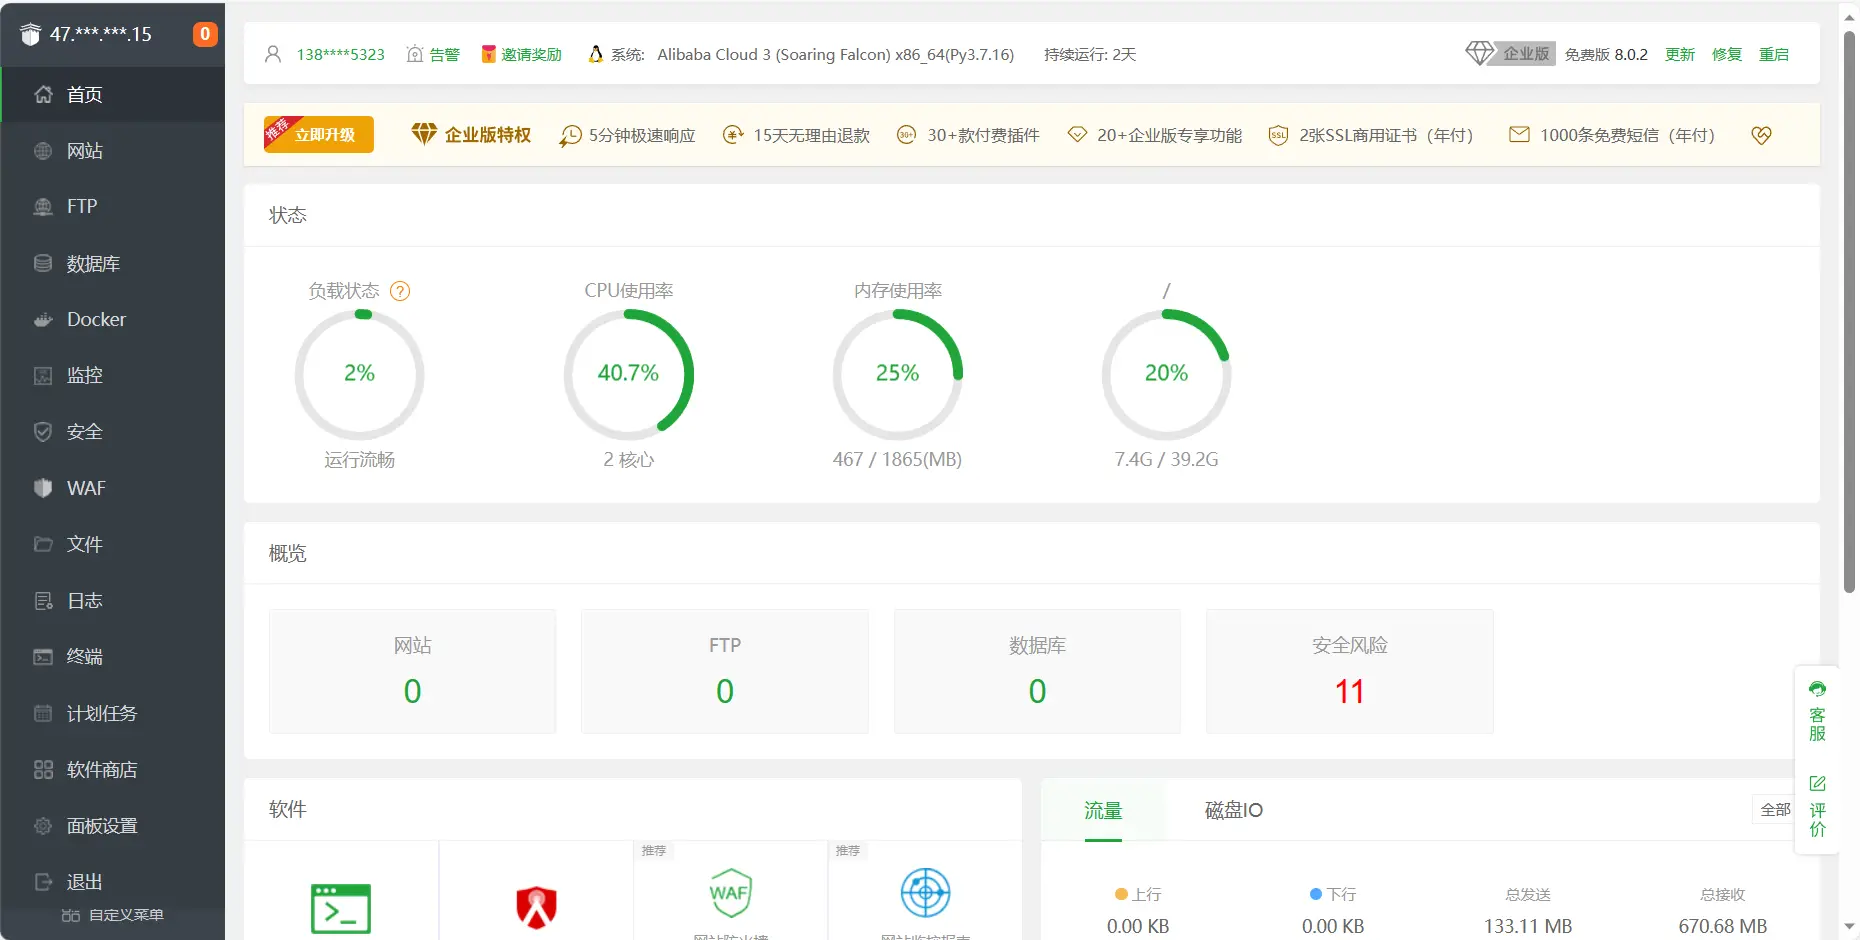Open customer service headset icon
This screenshot has width=1860, height=940.
[x=1817, y=689]
